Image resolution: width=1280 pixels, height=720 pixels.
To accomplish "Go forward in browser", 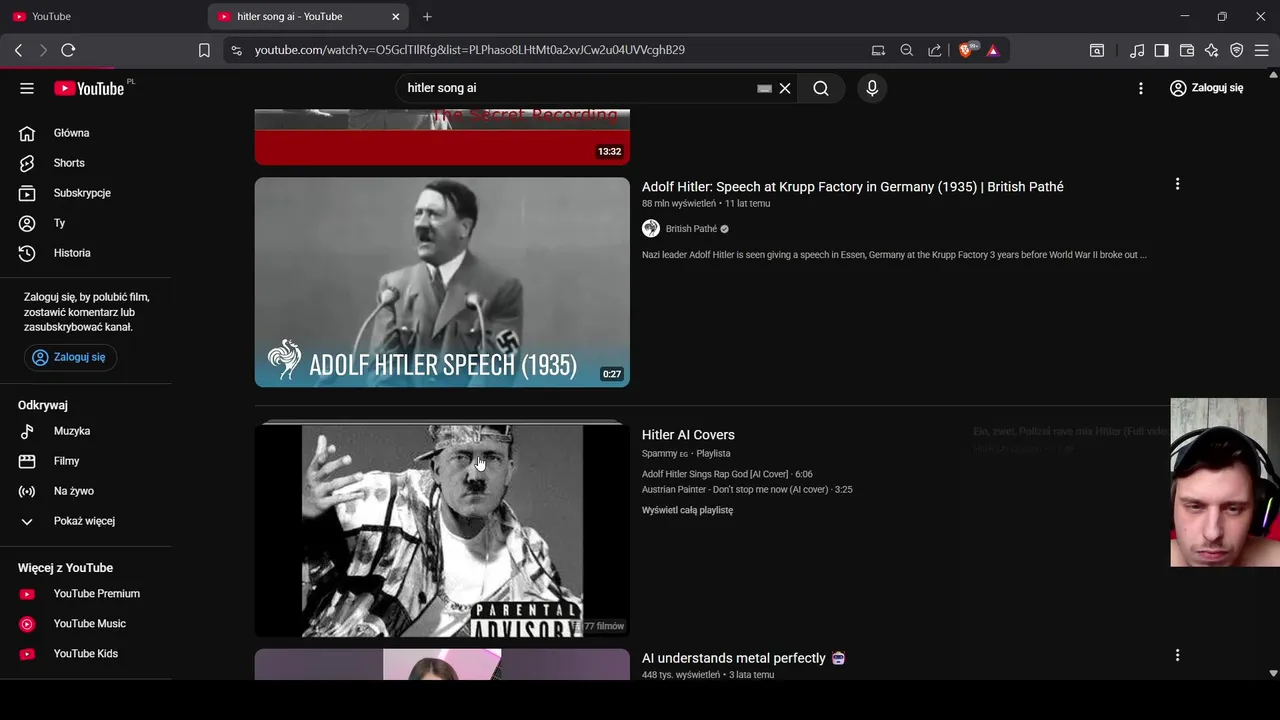I will pos(43,50).
